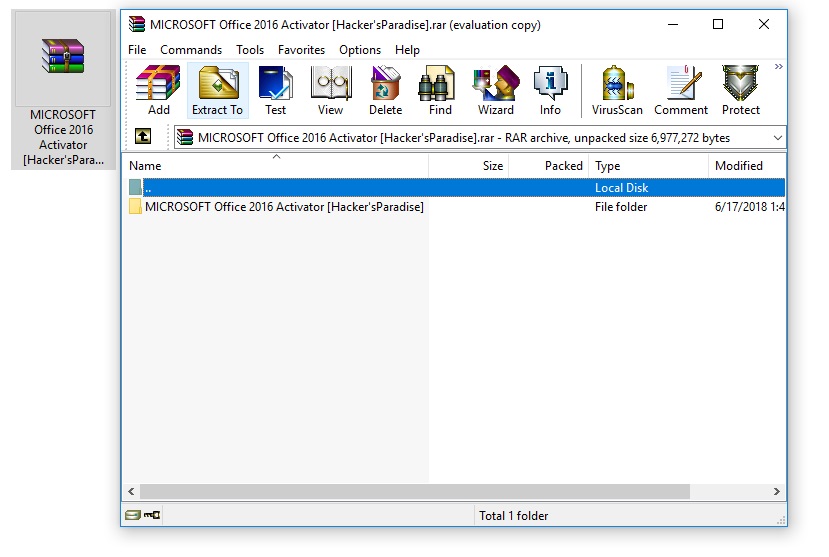Click the horizontal scrollbar left arrow
The image size is (829, 557).
(131, 491)
